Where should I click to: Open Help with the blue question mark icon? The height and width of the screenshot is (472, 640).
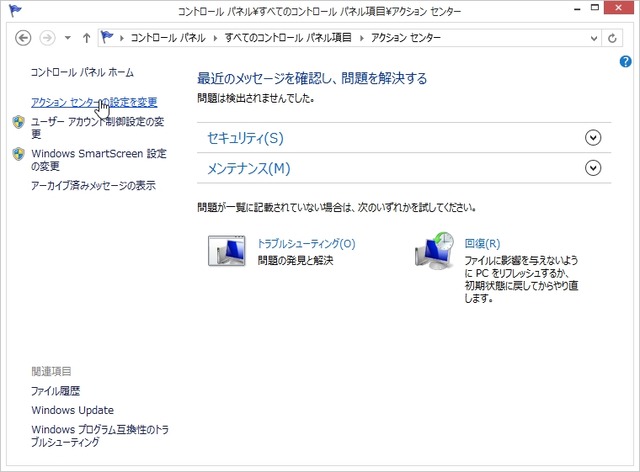pyautogui.click(x=625, y=62)
